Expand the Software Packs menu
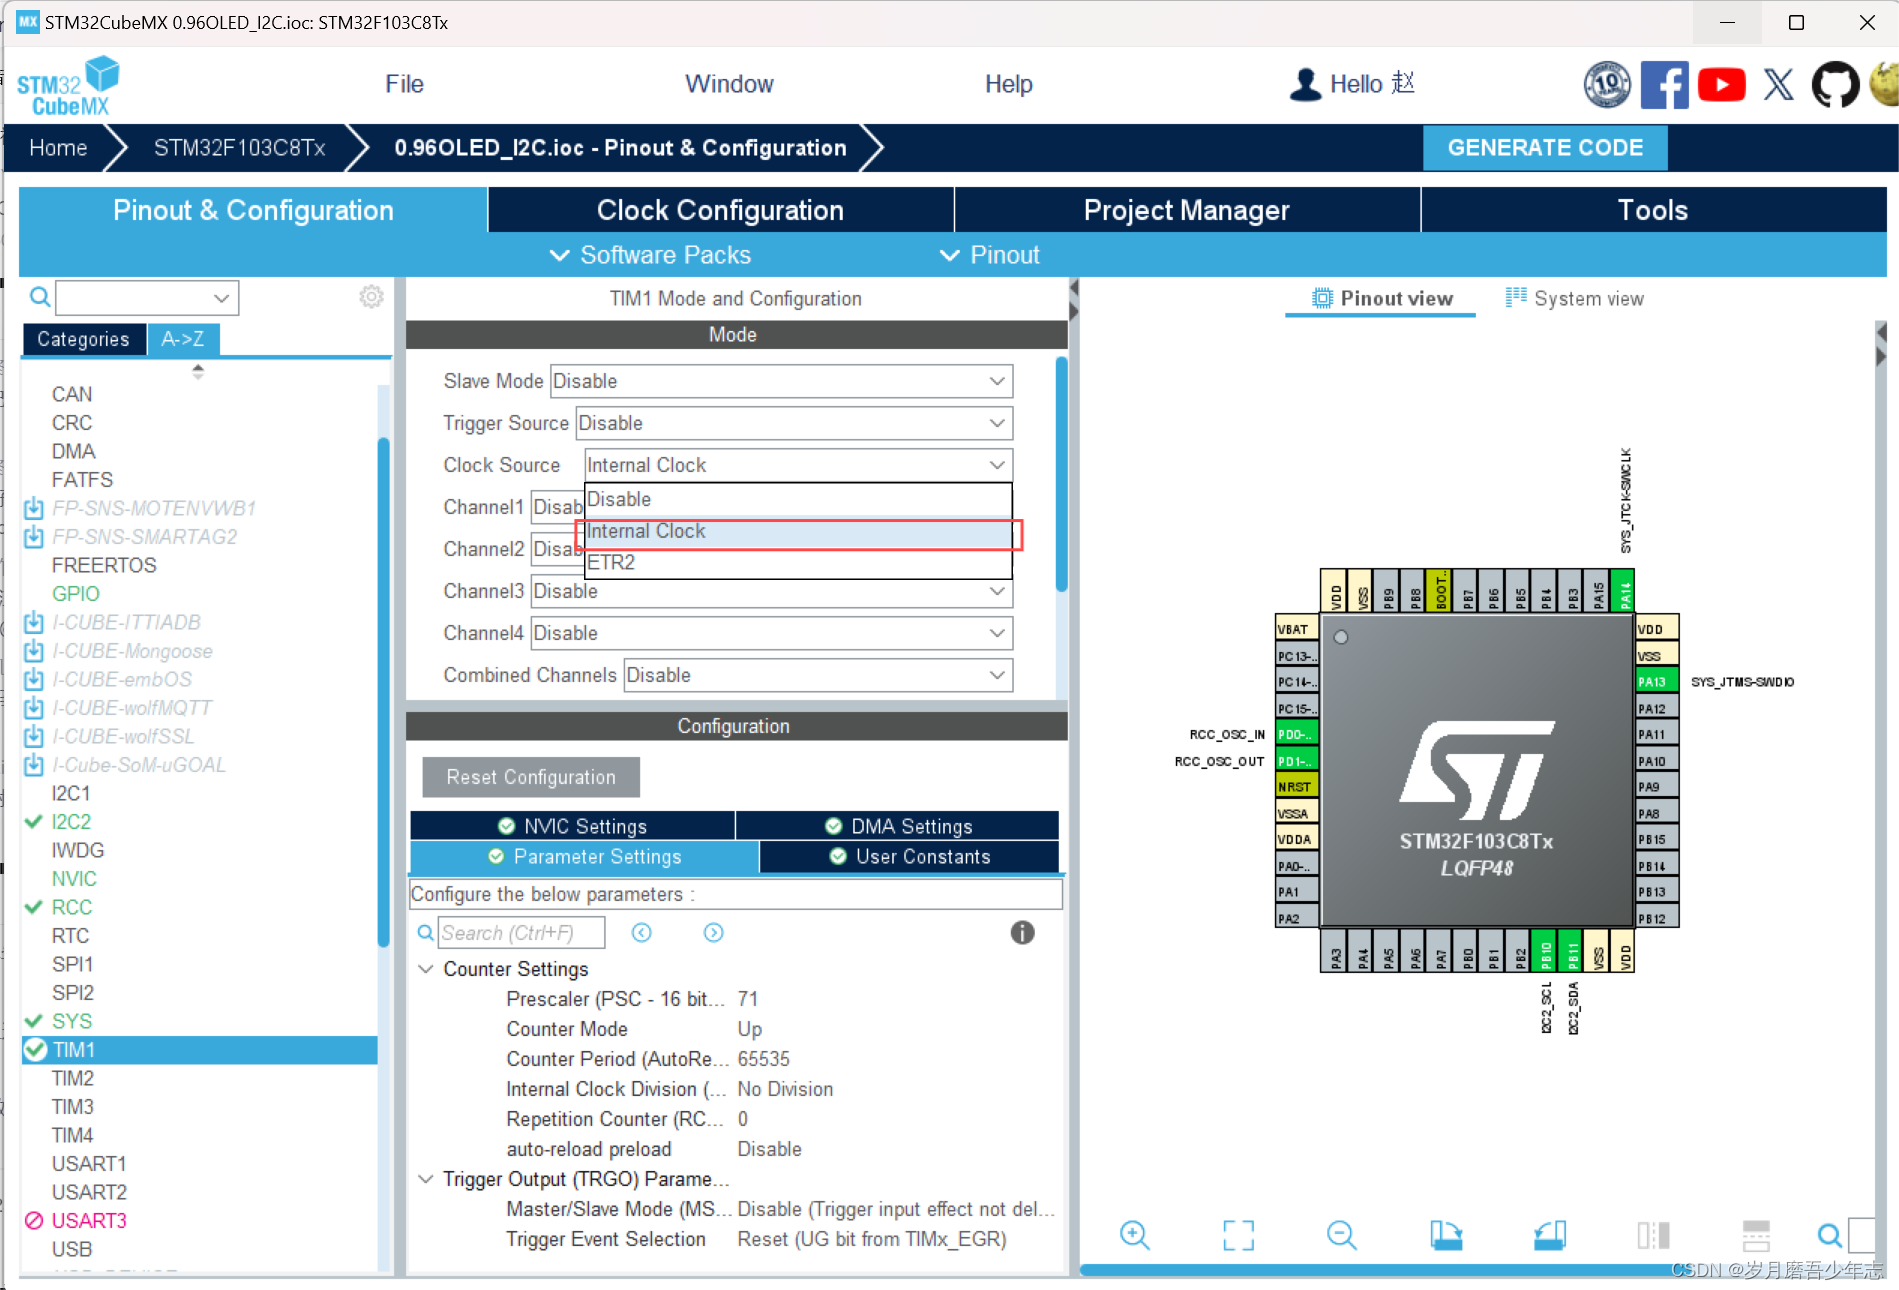The height and width of the screenshot is (1290, 1899). 650,255
